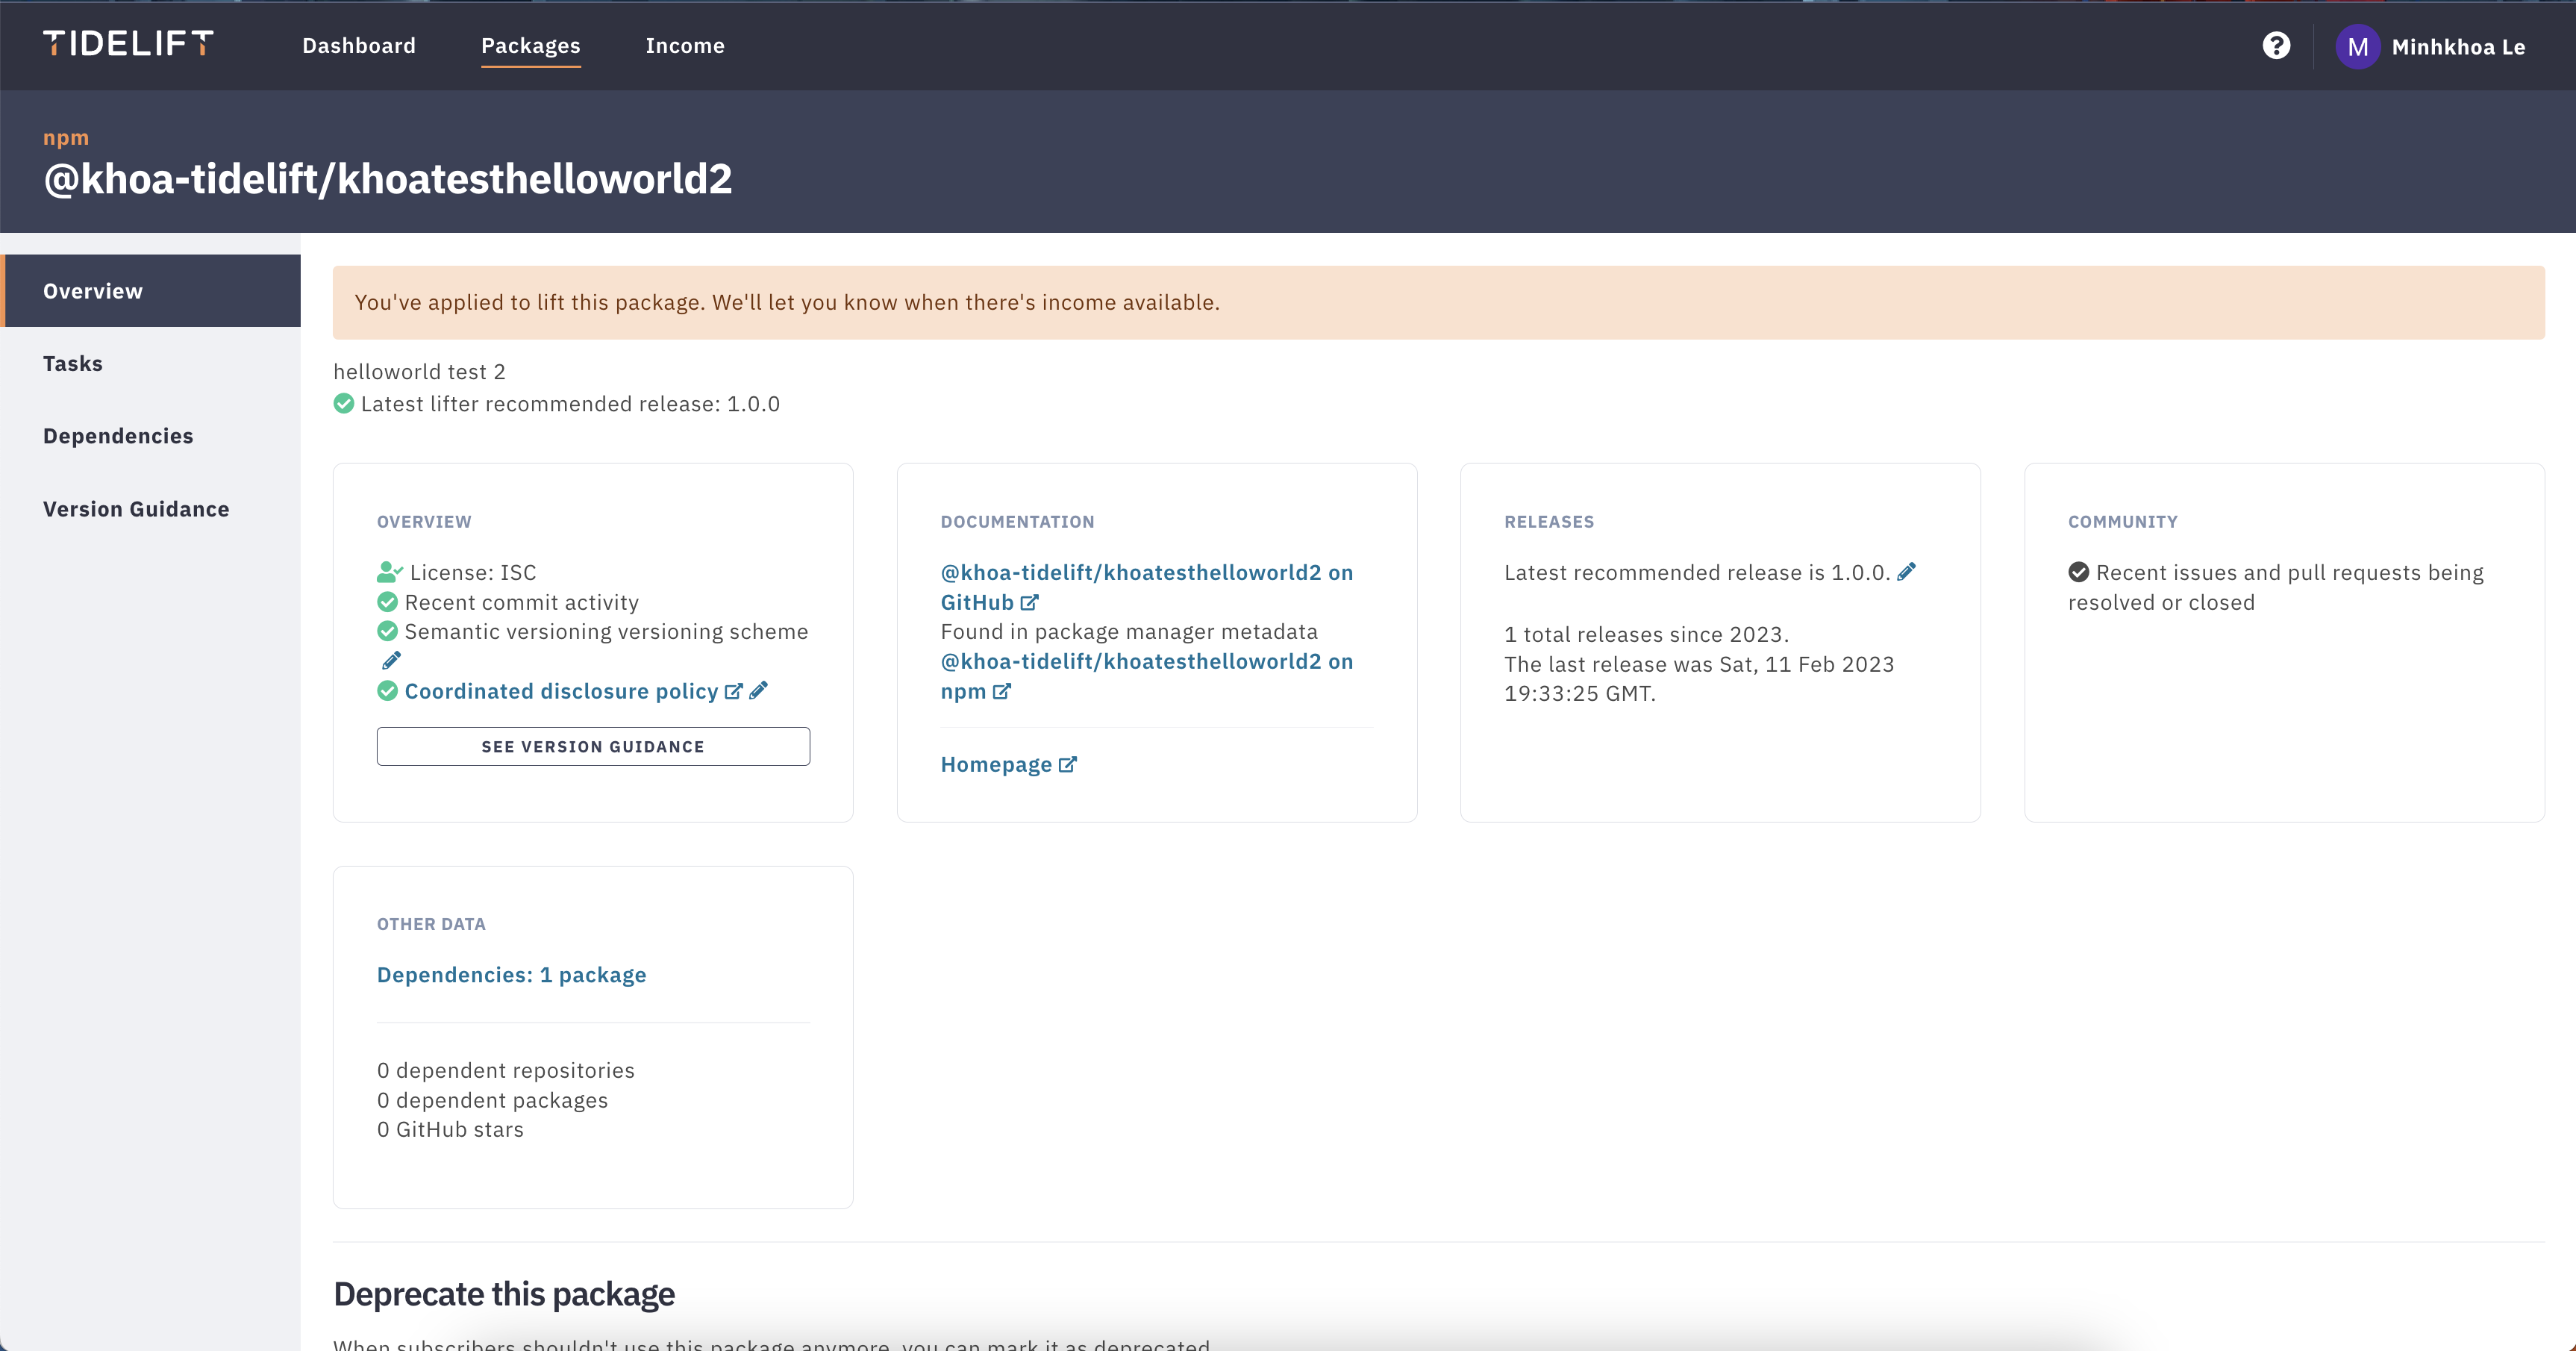This screenshot has height=1351, width=2576.
Task: Click green check beside Semantic versioning
Action: pos(387,631)
